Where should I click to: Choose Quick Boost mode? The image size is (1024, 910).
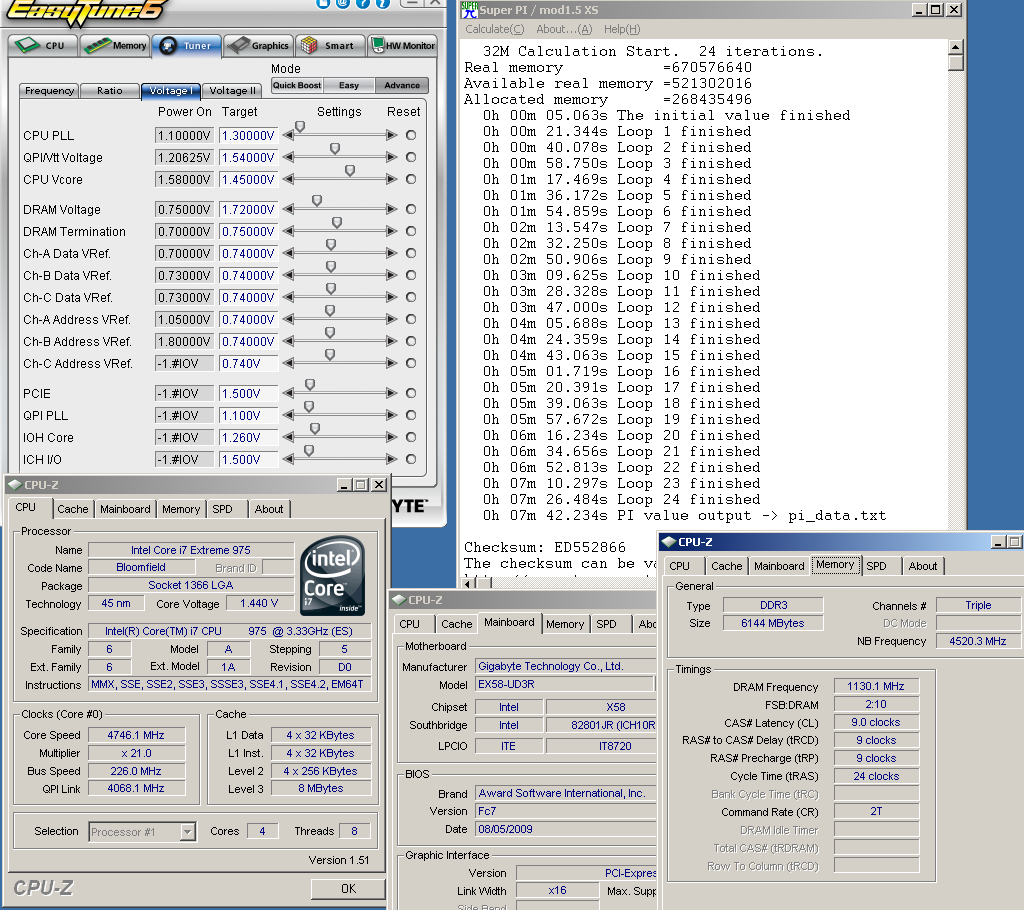point(296,86)
